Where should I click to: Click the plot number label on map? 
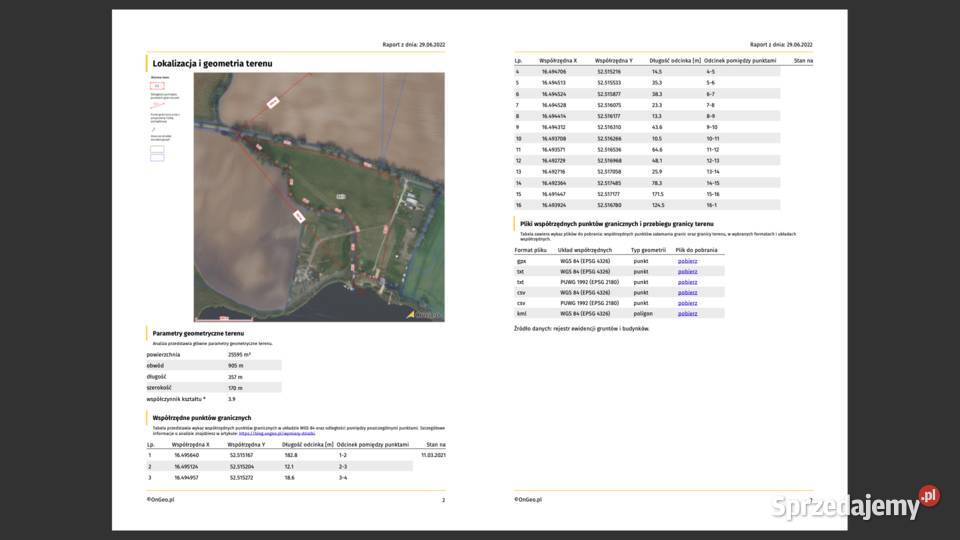click(x=341, y=195)
